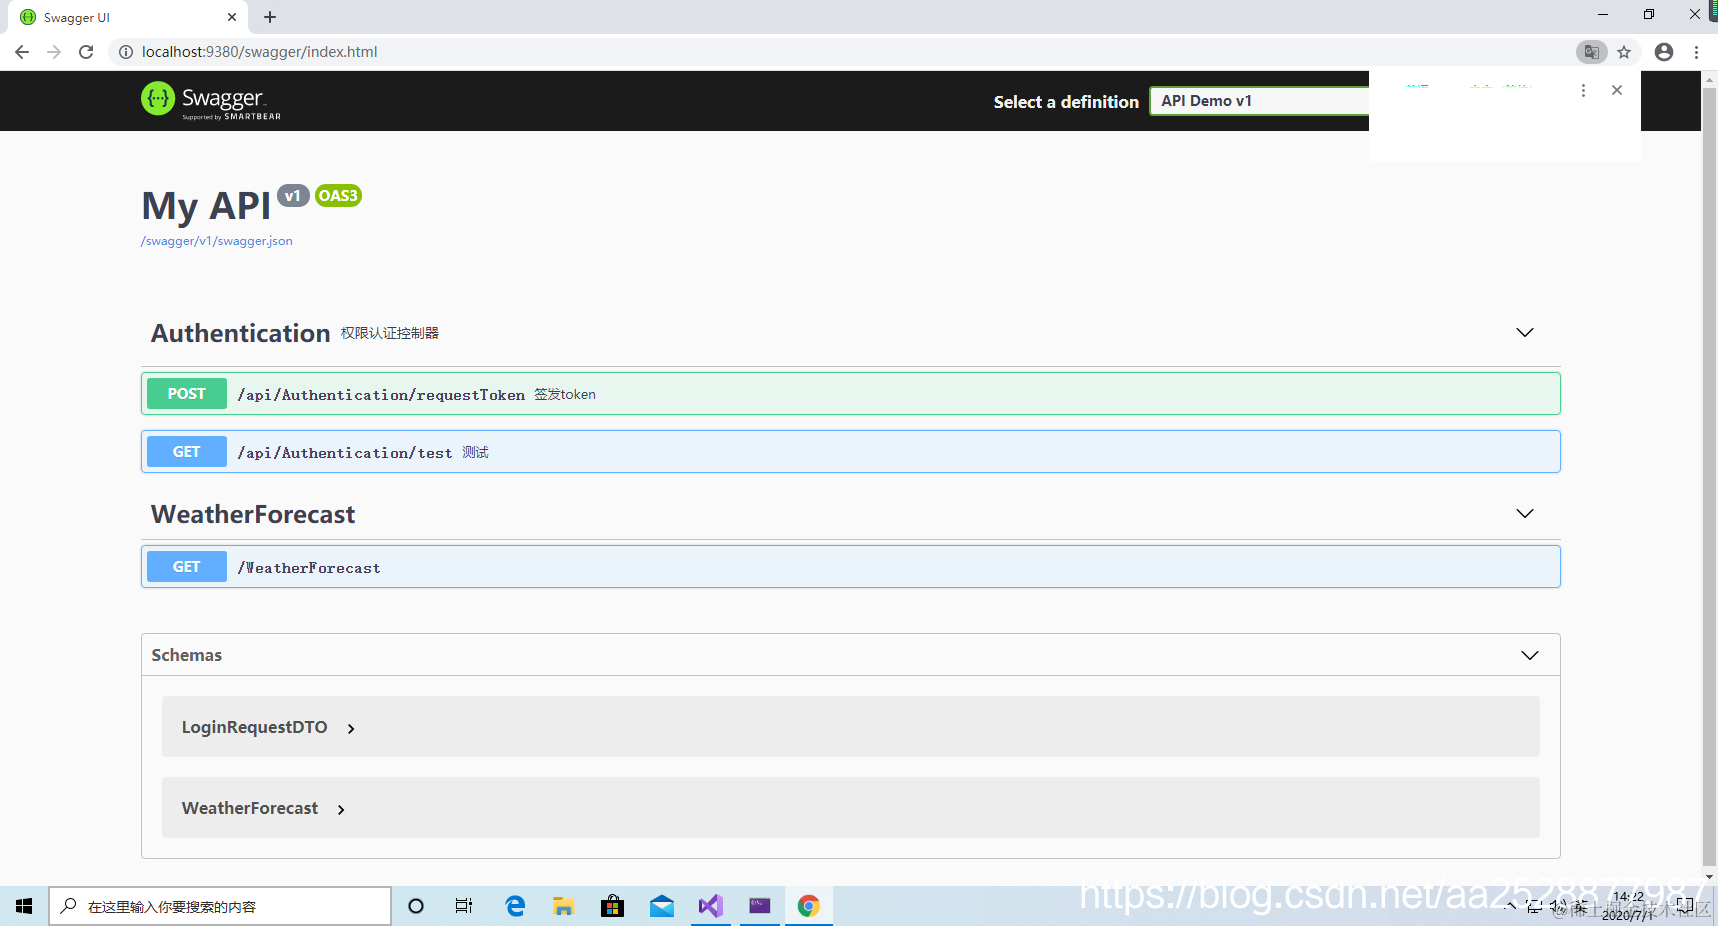Click the Select a definition label

point(1066,102)
